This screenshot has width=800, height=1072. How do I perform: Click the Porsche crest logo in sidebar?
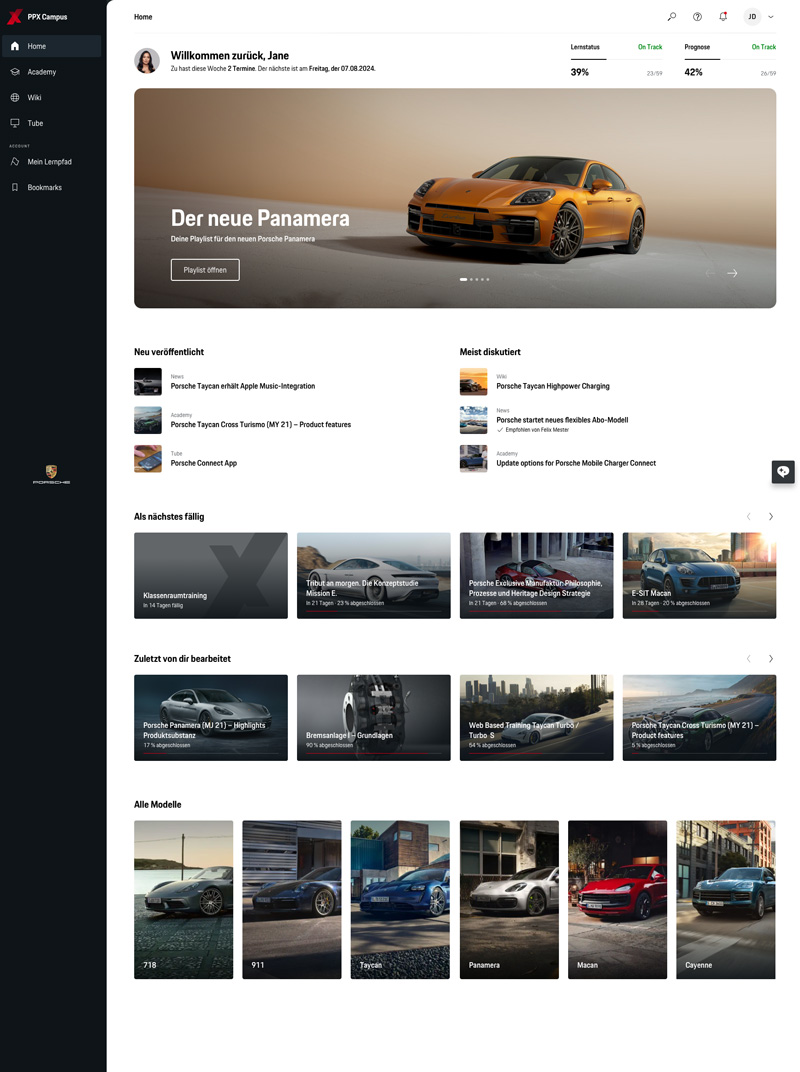52,471
